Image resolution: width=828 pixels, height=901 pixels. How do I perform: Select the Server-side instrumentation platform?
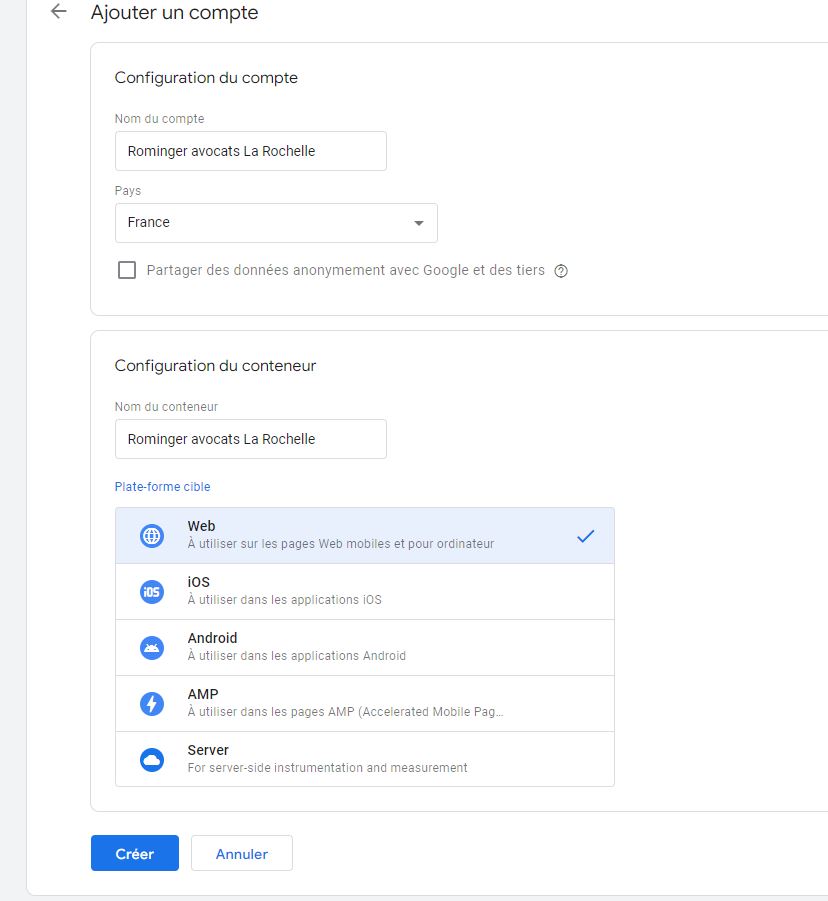point(327,760)
